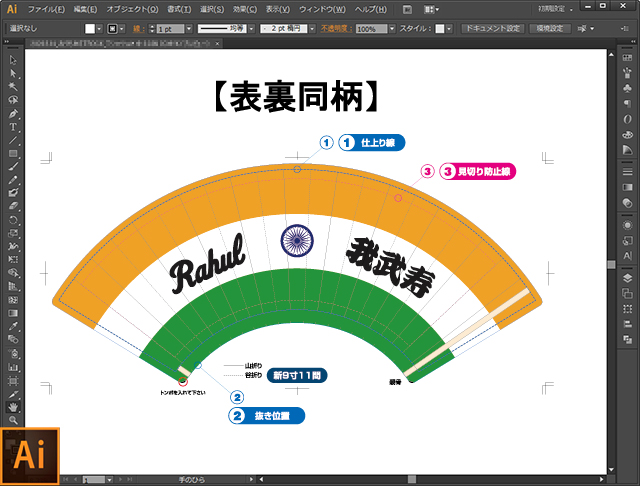
Task: Select the Direct Selection tool
Action: [x=13, y=73]
